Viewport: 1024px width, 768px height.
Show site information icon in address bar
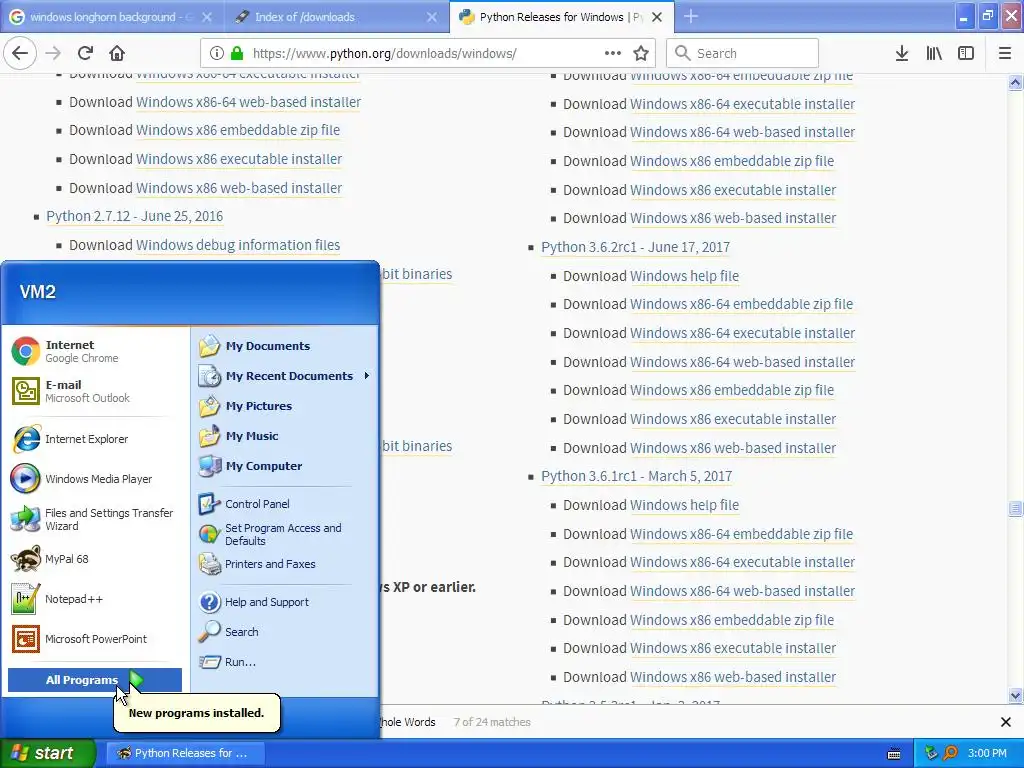tap(217, 54)
